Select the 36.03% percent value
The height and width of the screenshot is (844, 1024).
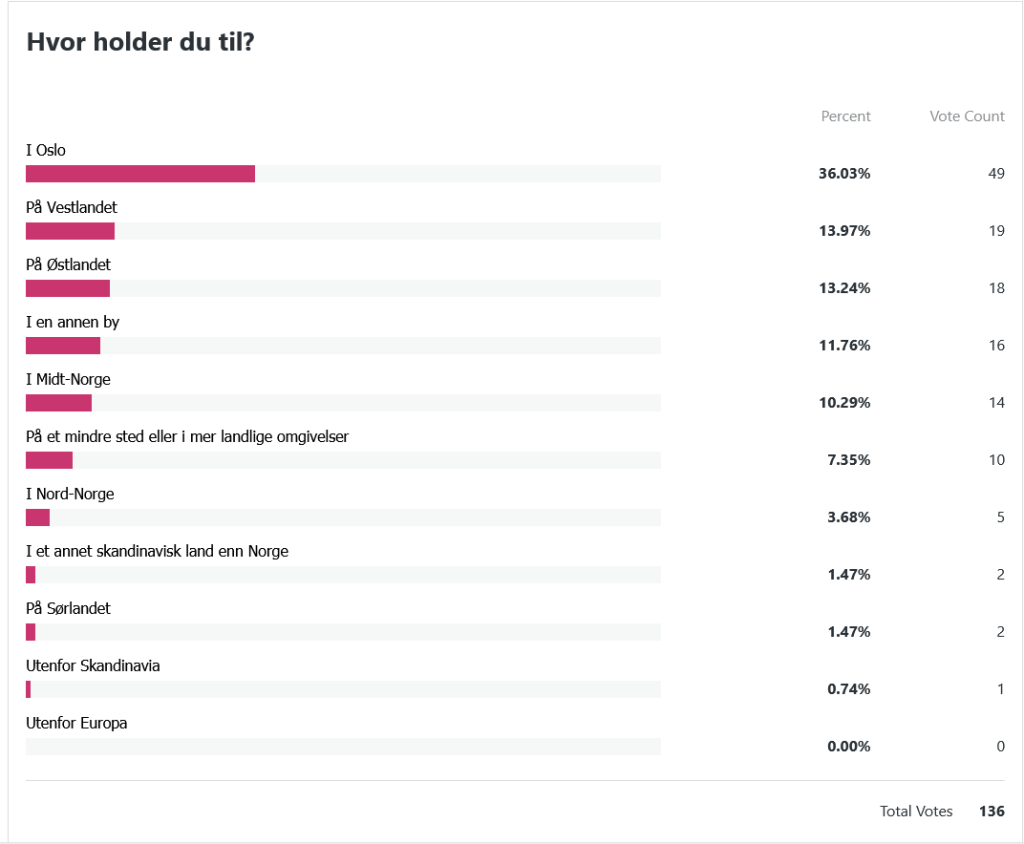click(x=844, y=174)
